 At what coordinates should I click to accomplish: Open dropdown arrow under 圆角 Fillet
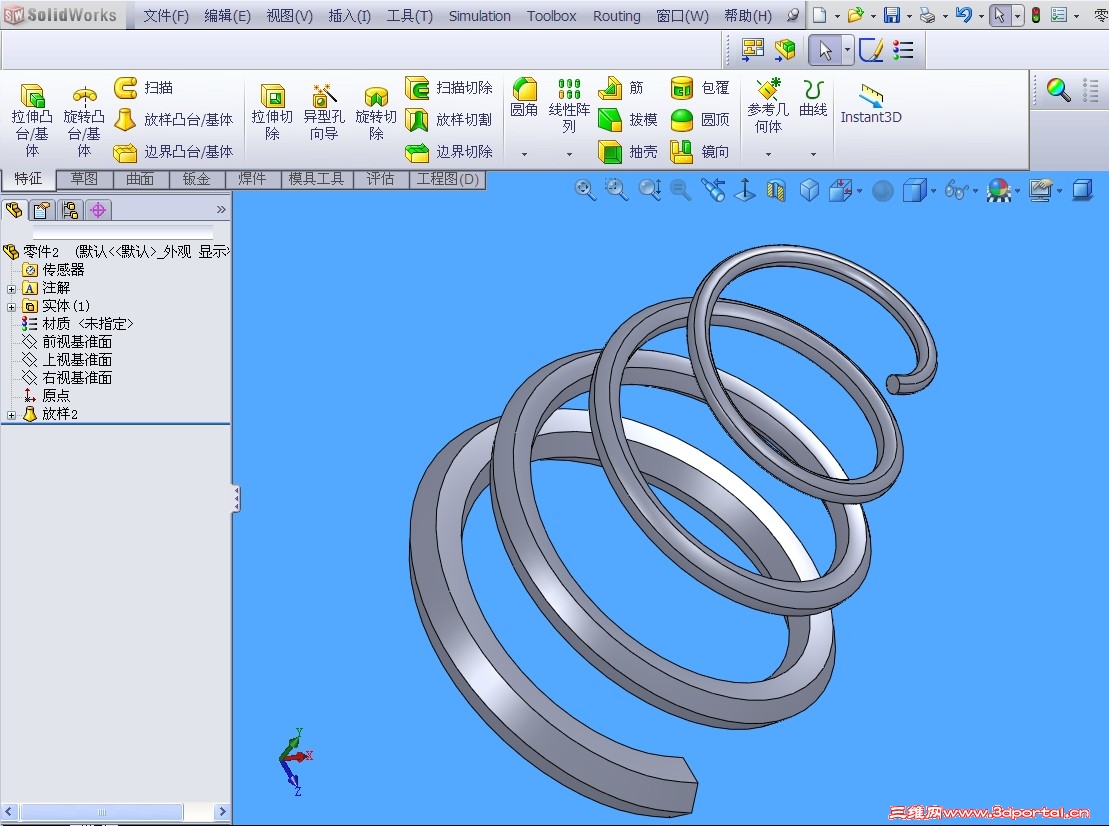coord(524,154)
